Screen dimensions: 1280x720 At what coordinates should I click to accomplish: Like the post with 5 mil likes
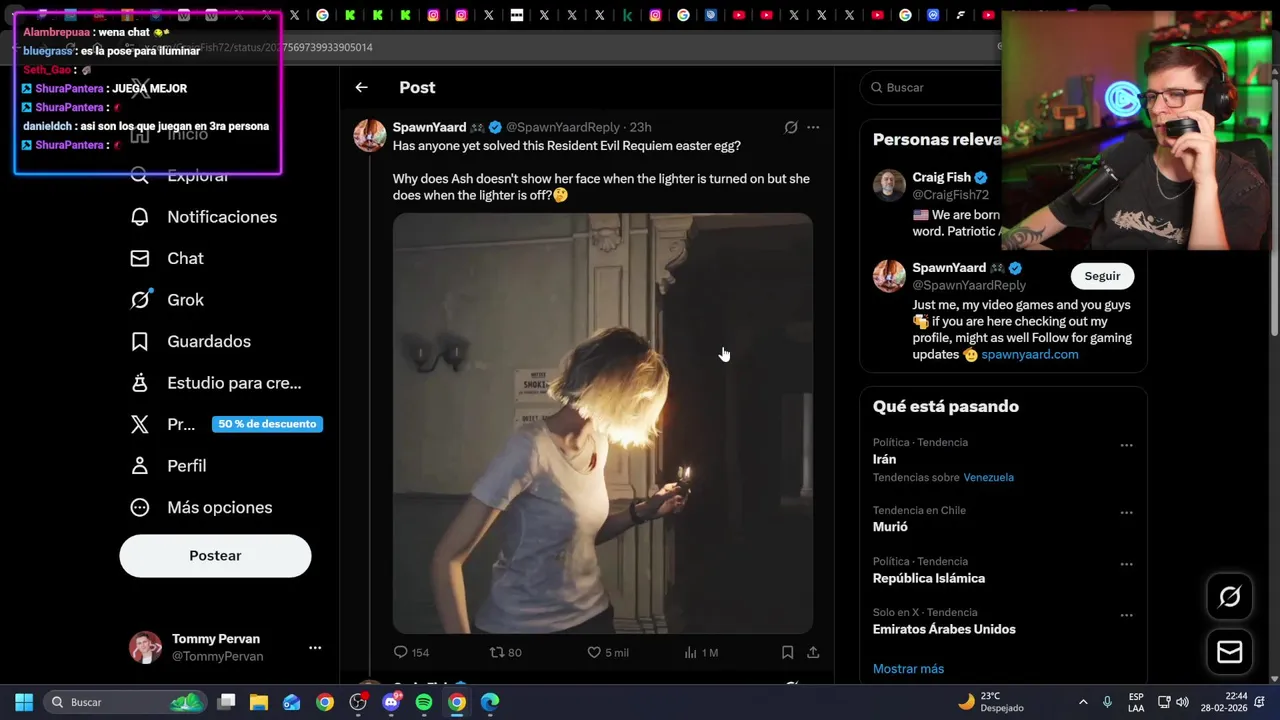tap(608, 652)
